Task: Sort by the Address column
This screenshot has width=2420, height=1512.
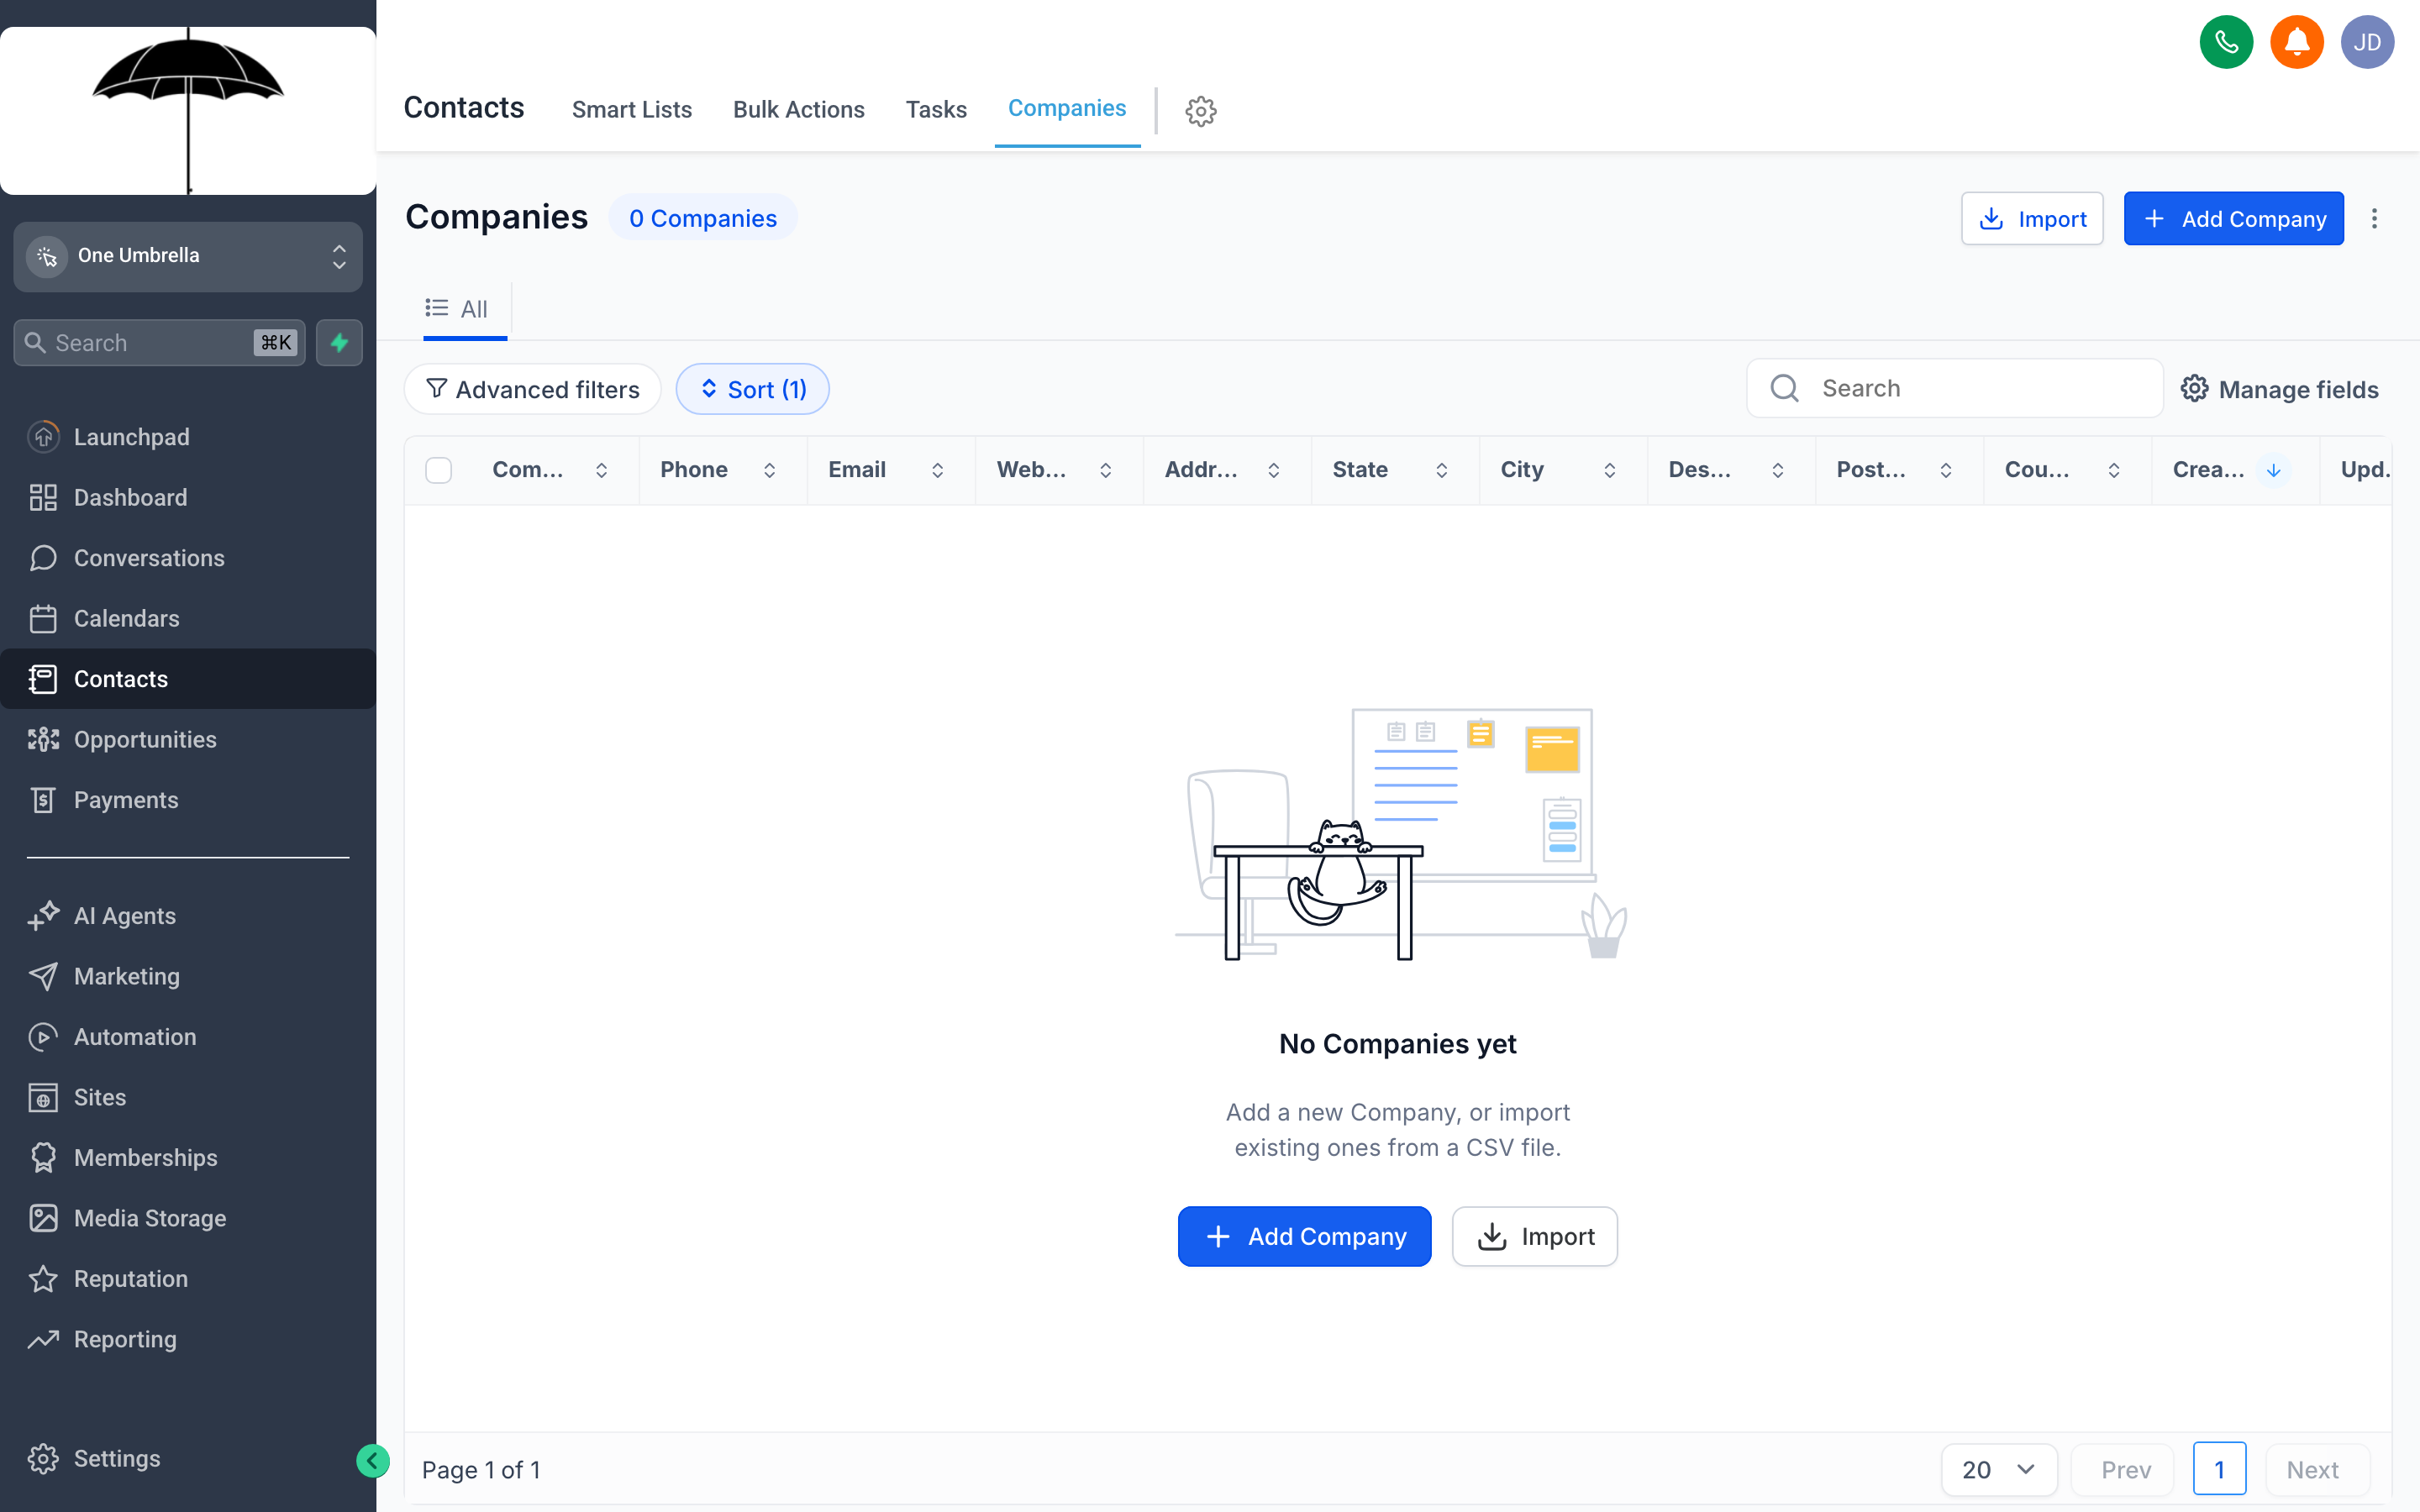Action: point(1273,470)
